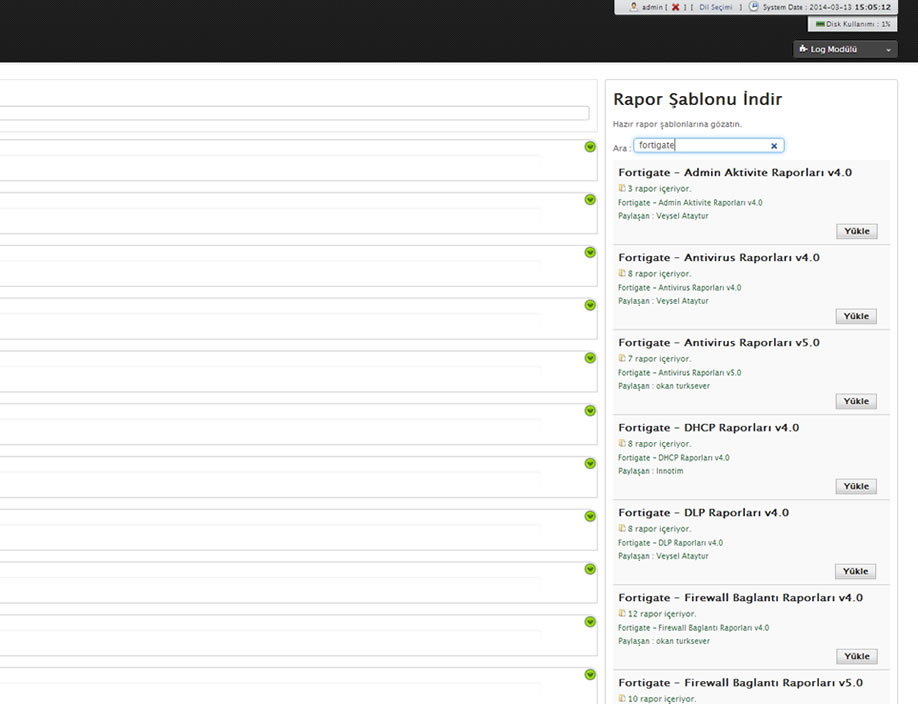
Task: Click Paylaşan : okan turksever under Antivirus v5.0
Action: pos(664,386)
